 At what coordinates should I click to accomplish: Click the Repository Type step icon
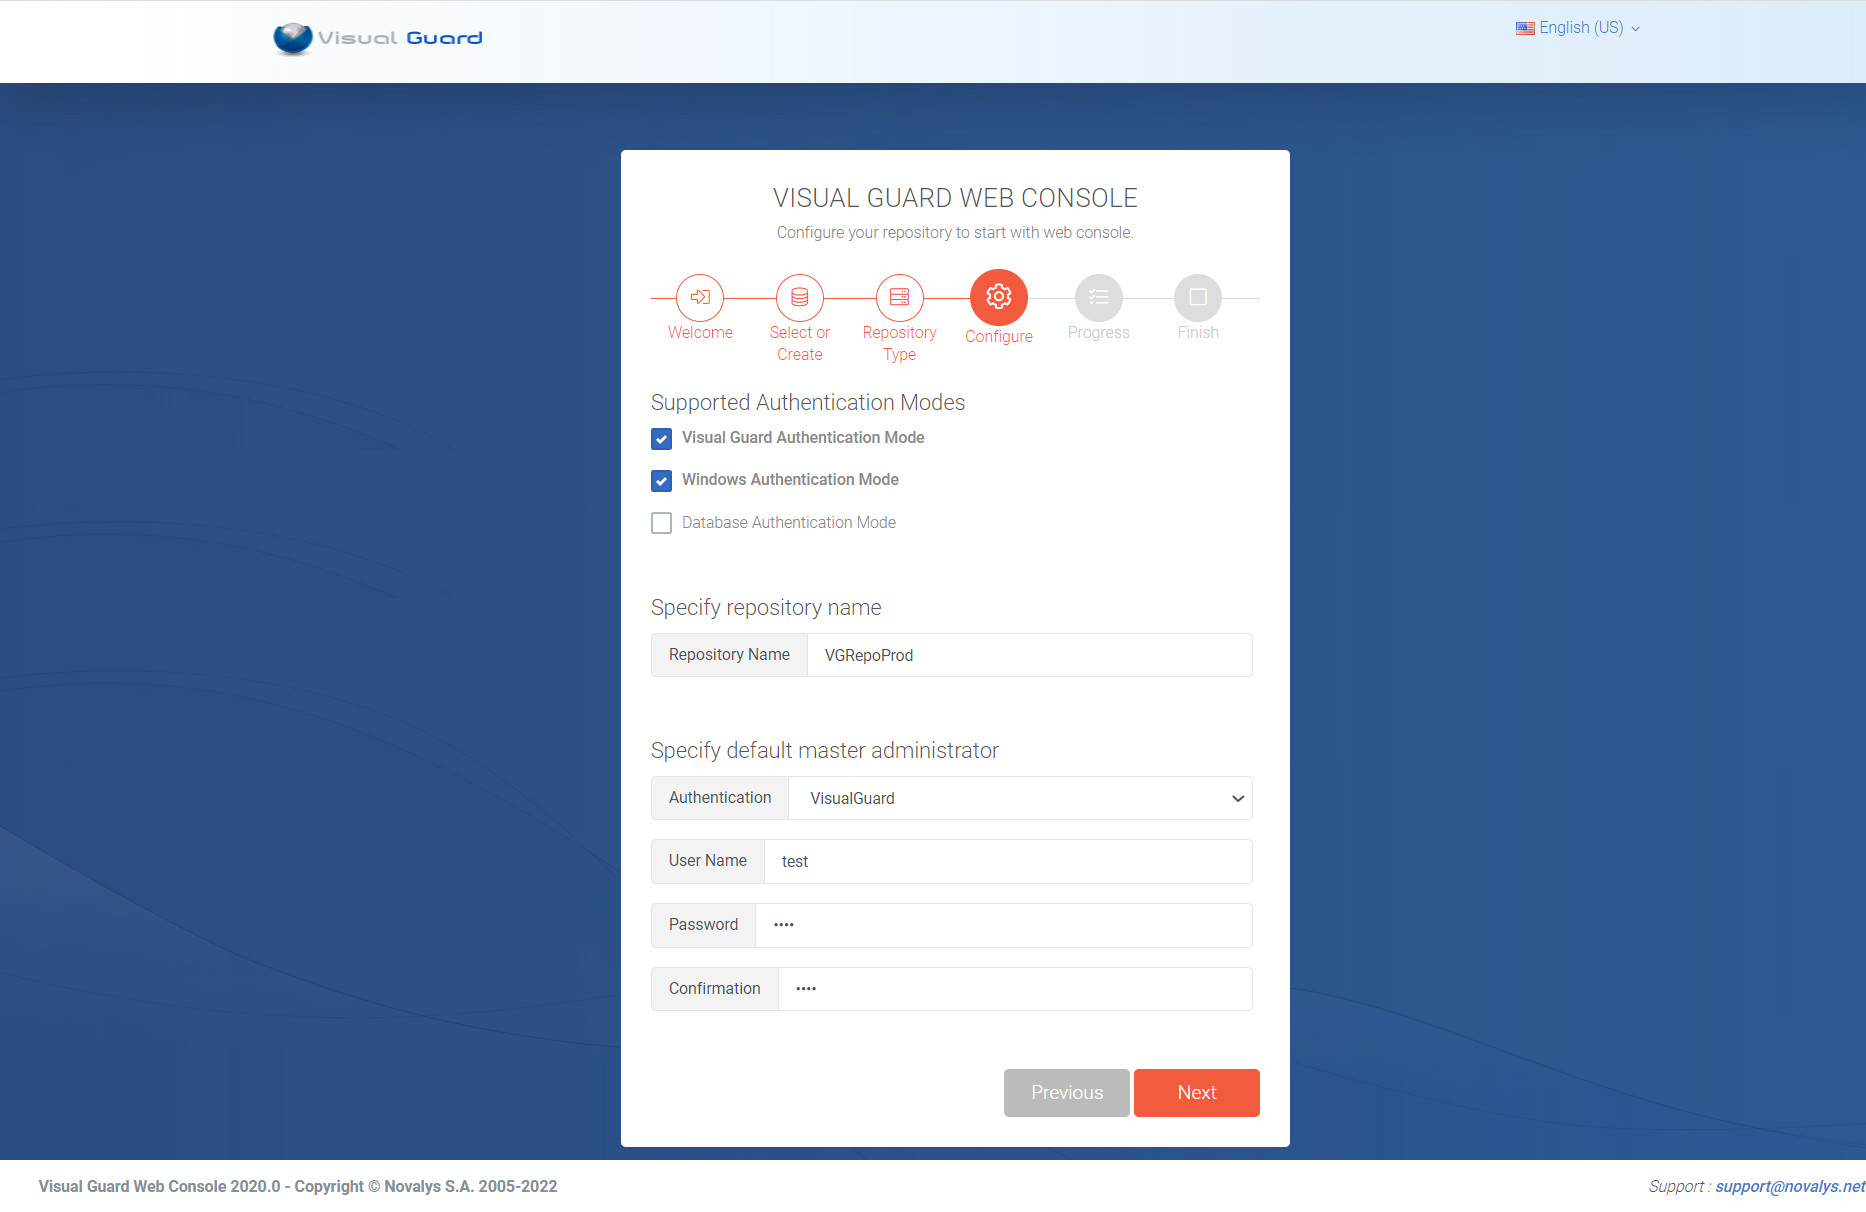[x=899, y=297]
